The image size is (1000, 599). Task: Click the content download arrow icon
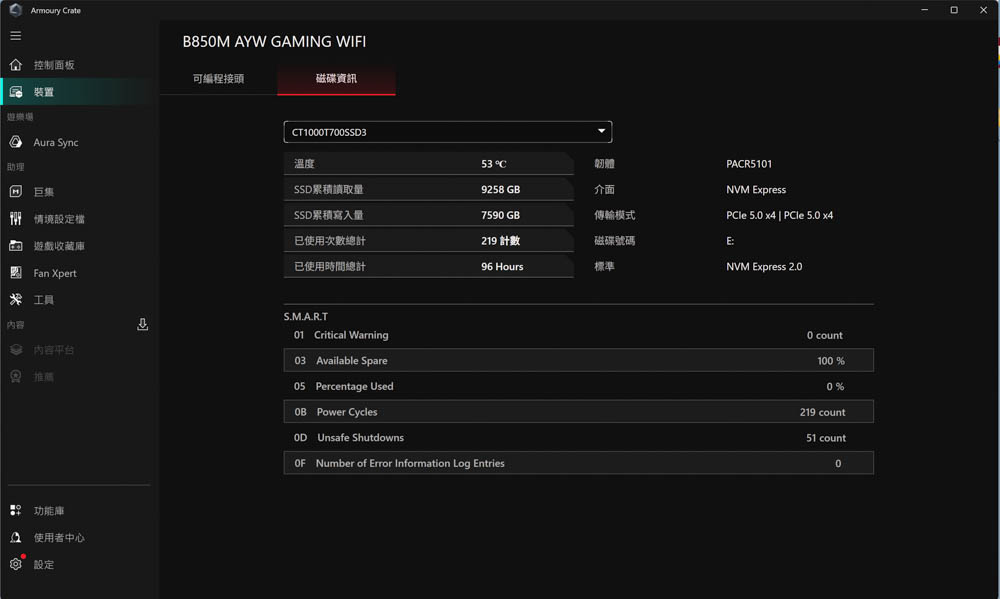pos(142,325)
